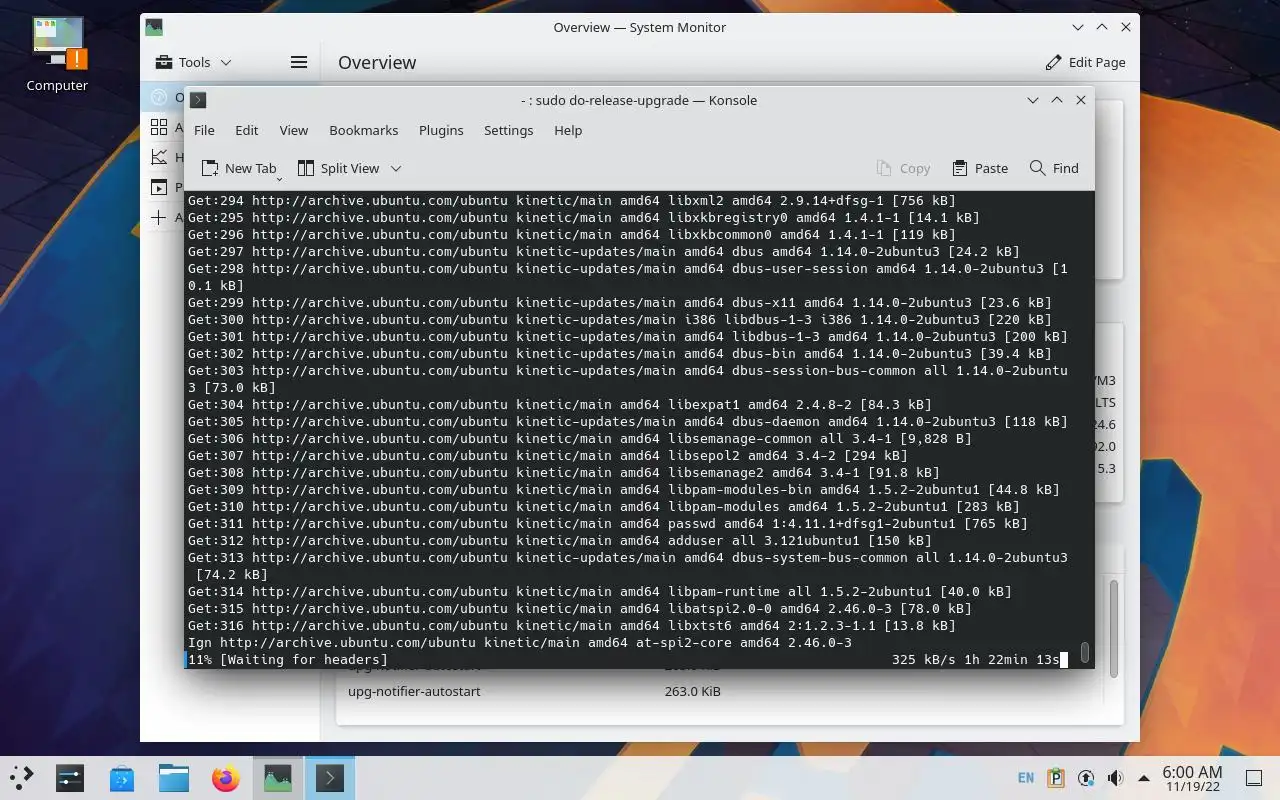Screen dimensions: 1280x800
Task: Click Find in Konsole toolbar
Action: [1054, 168]
